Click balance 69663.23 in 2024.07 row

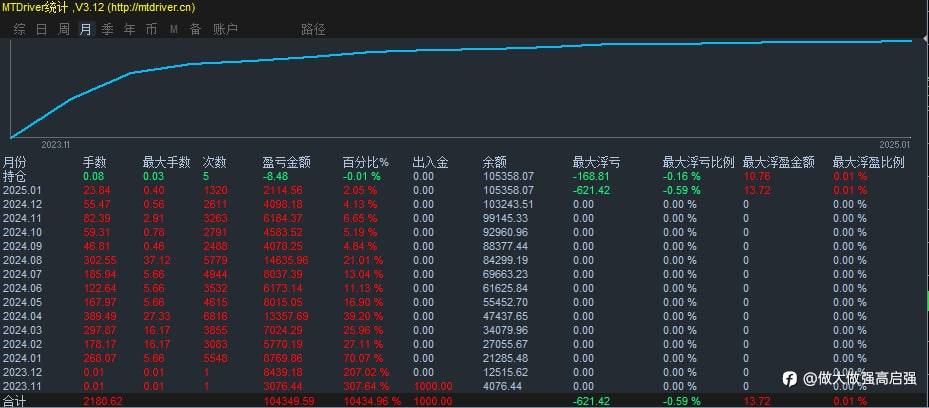pos(505,274)
